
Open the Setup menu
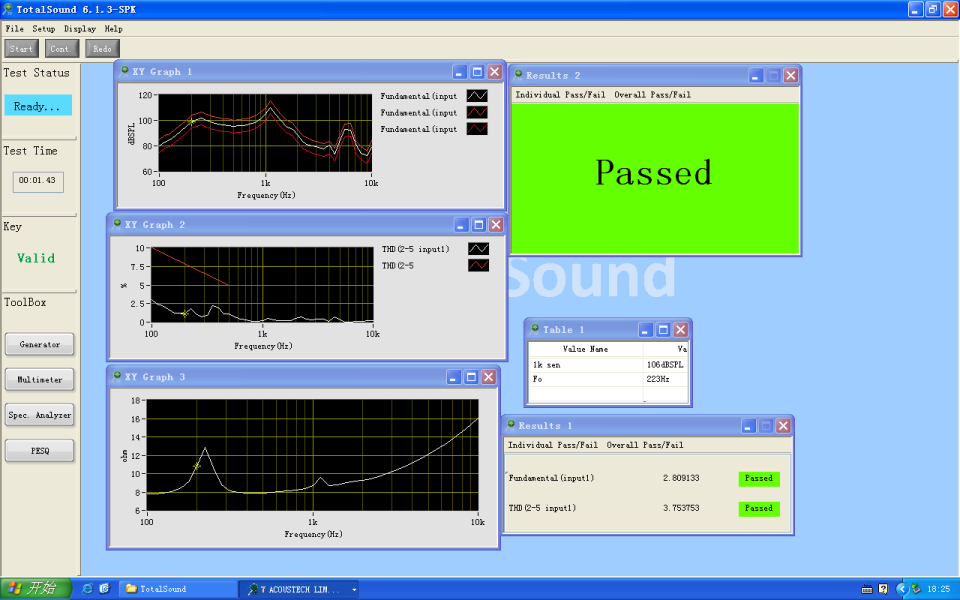click(x=43, y=29)
